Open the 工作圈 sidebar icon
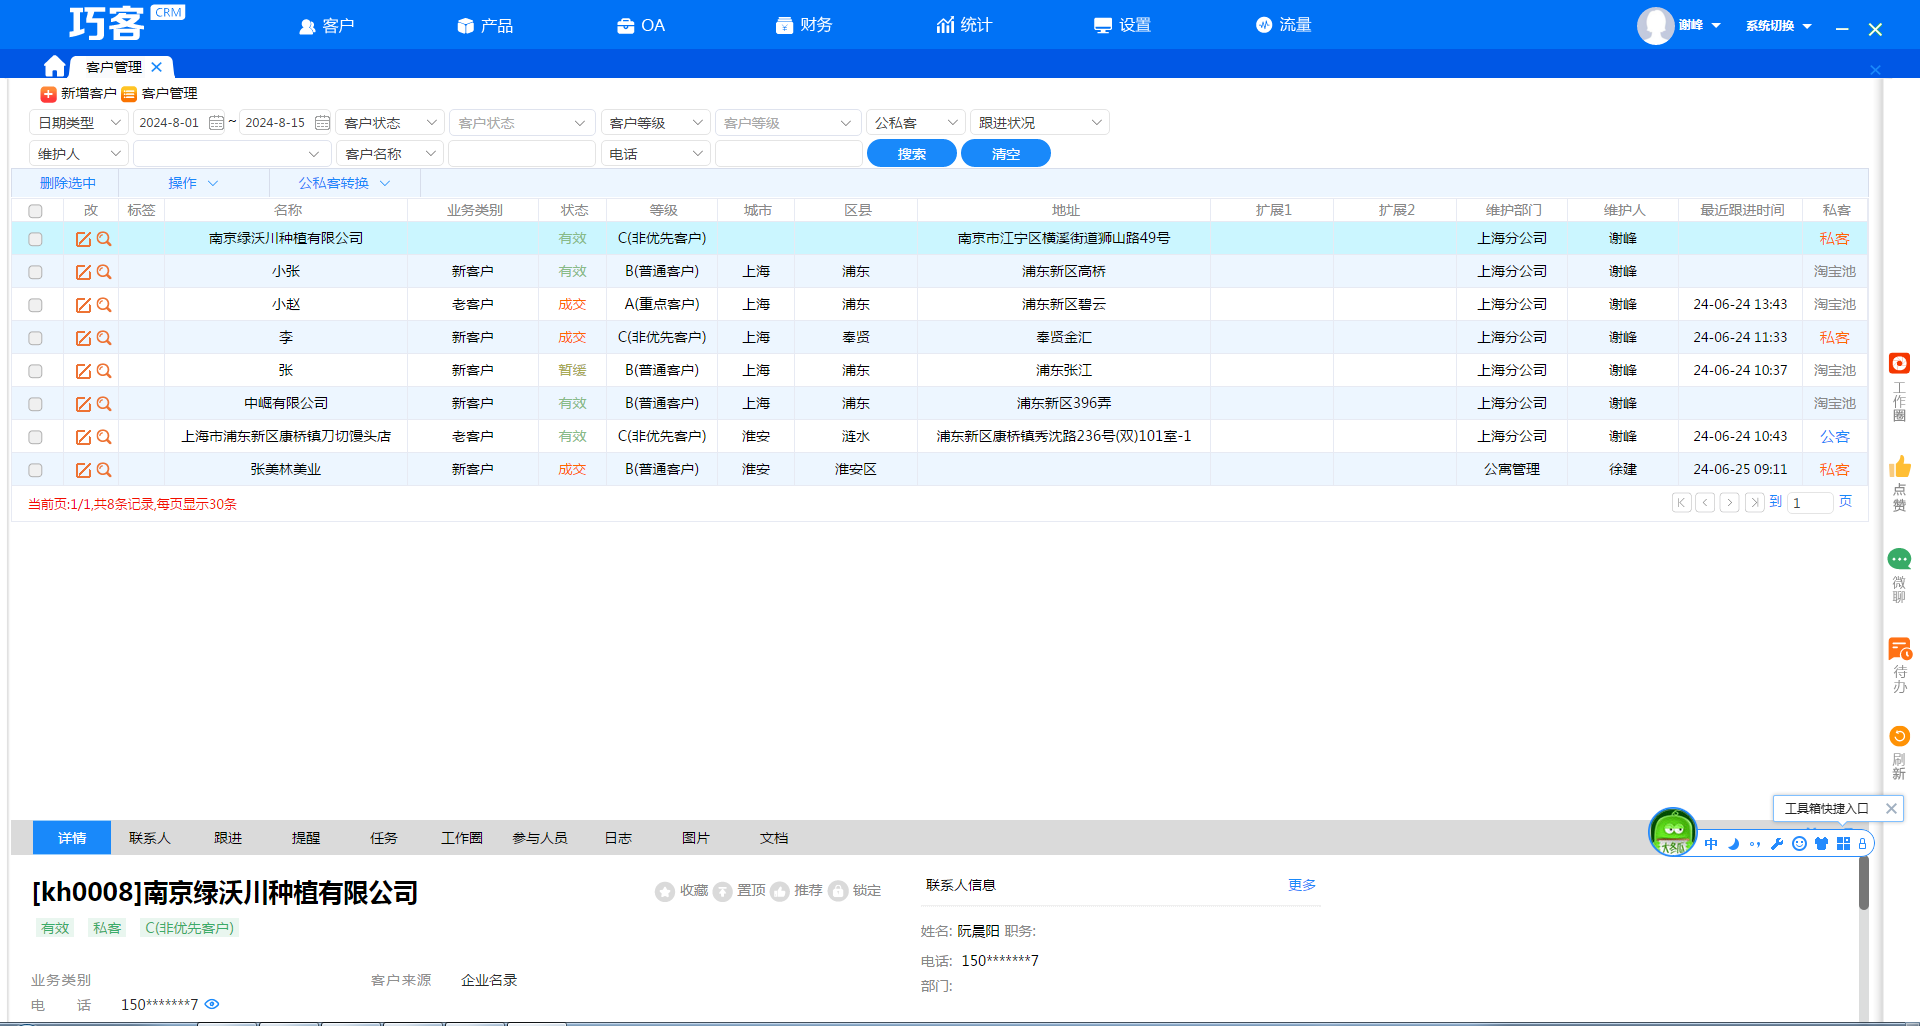1920x1026 pixels. [x=1899, y=363]
